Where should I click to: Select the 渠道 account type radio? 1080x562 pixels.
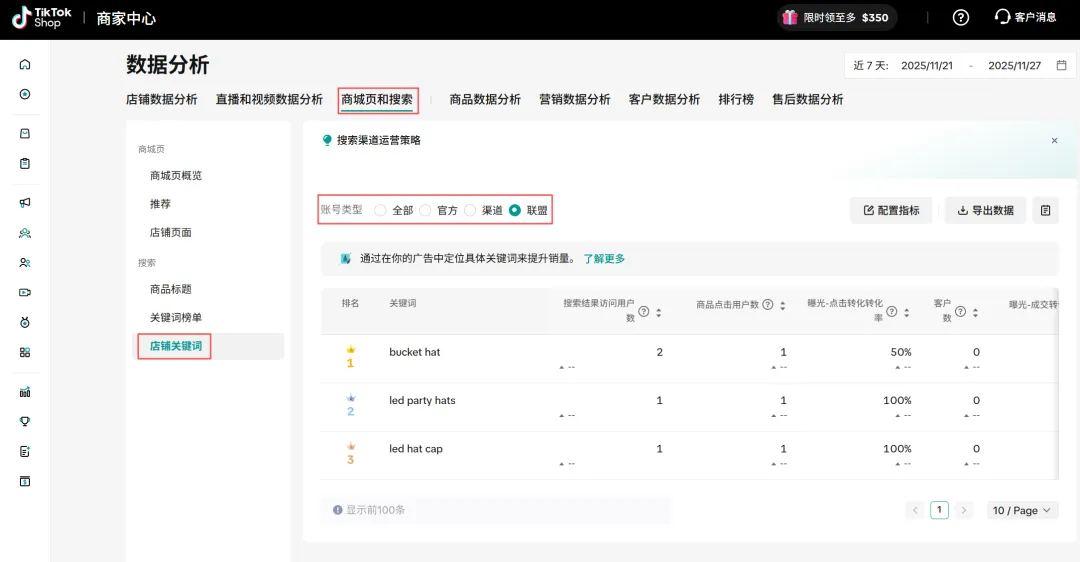470,210
